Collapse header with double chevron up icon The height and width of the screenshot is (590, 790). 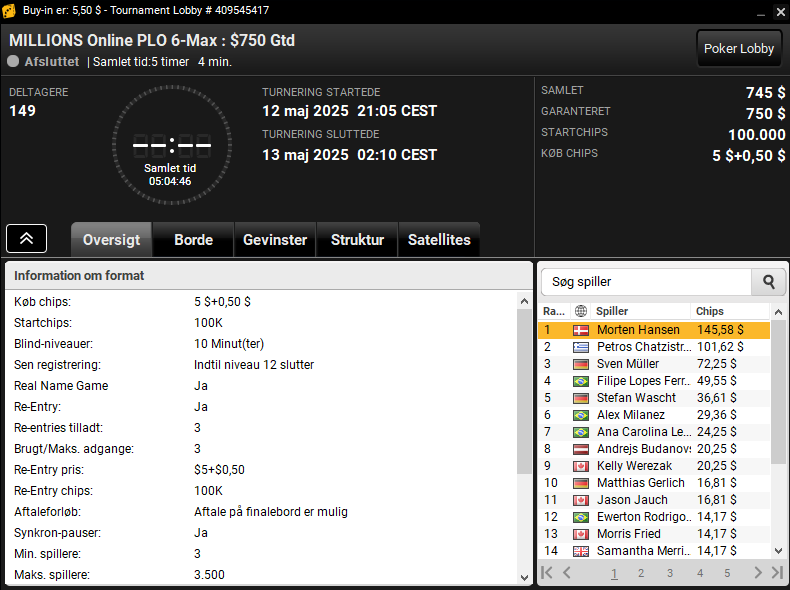[x=27, y=238]
